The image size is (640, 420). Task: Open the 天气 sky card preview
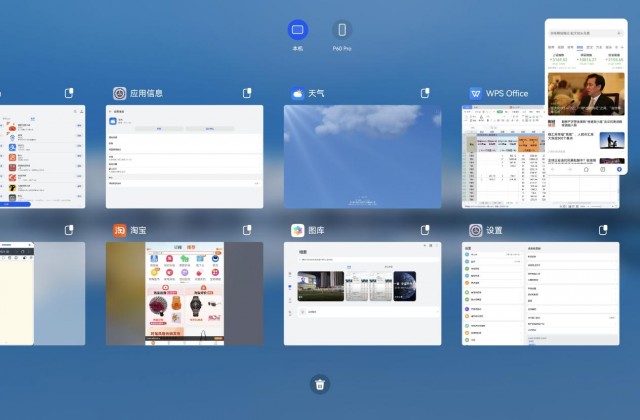(362, 157)
